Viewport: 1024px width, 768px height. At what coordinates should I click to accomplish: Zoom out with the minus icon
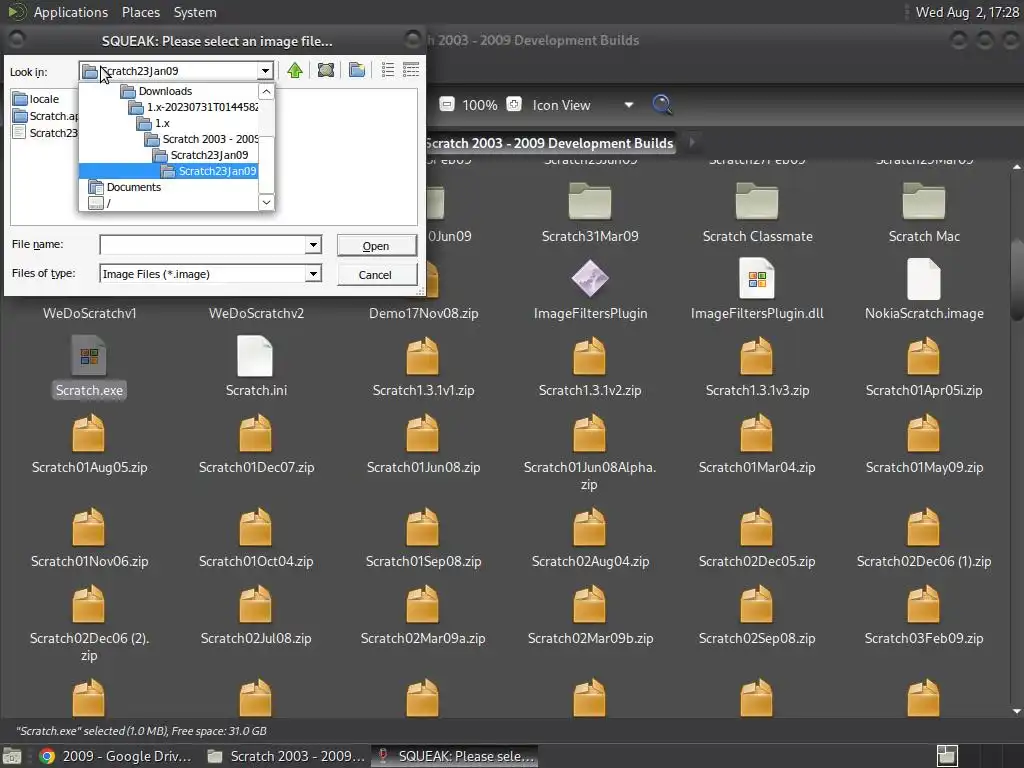(447, 104)
